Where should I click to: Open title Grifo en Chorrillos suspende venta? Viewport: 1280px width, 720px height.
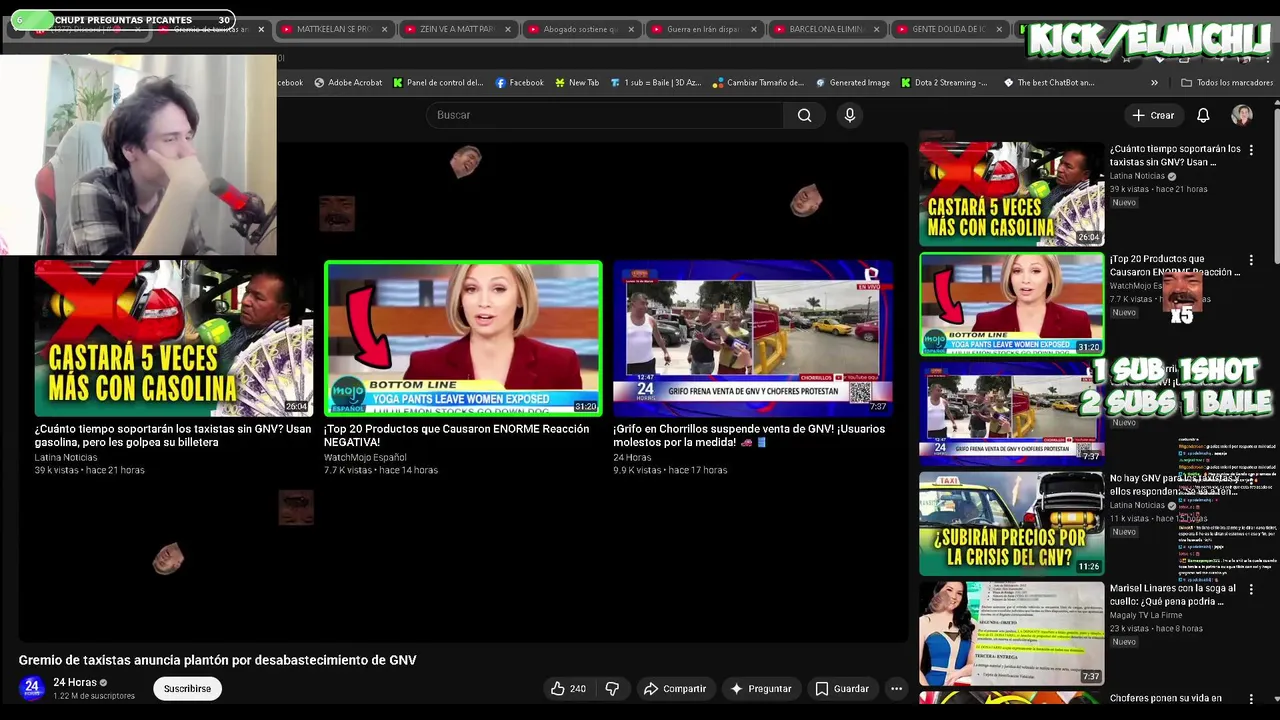click(x=749, y=435)
